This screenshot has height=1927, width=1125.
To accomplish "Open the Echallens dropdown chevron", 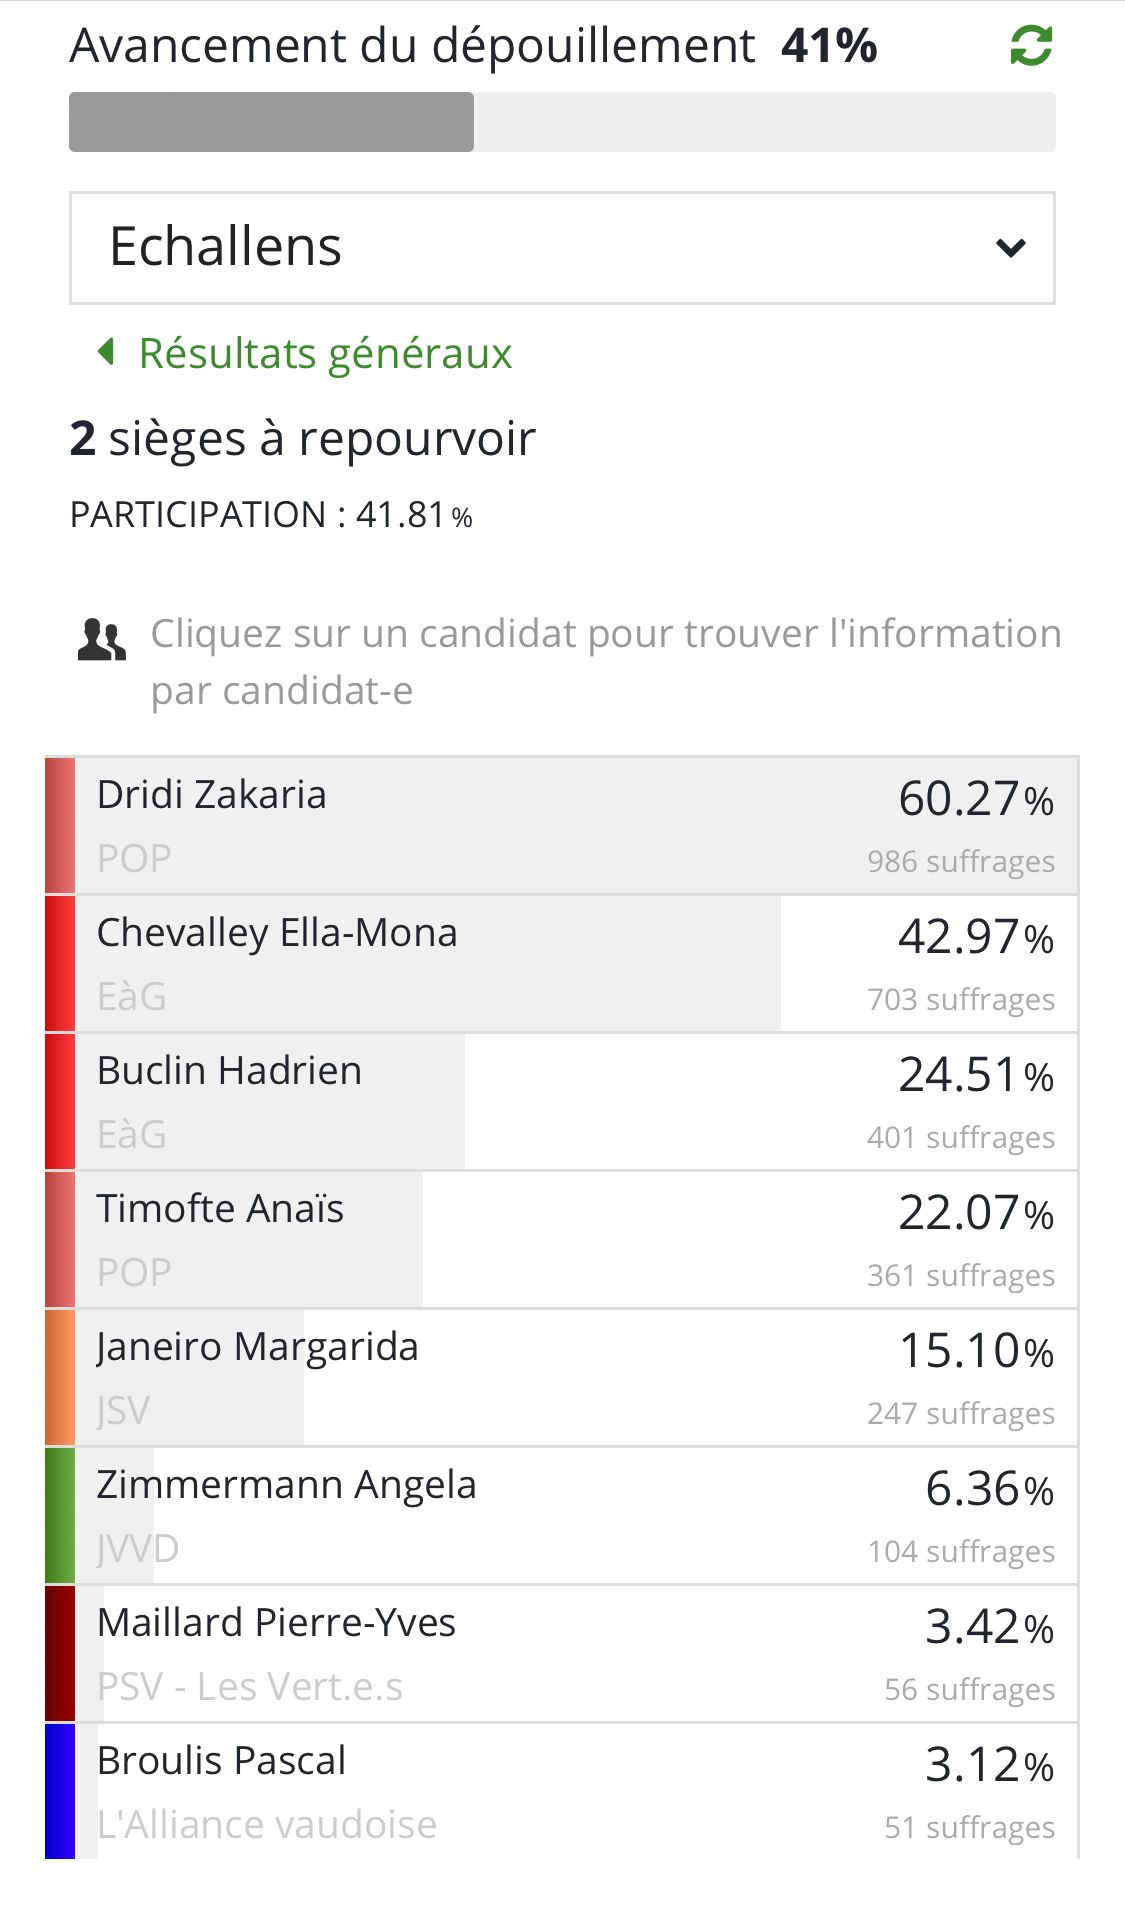I will point(1011,248).
